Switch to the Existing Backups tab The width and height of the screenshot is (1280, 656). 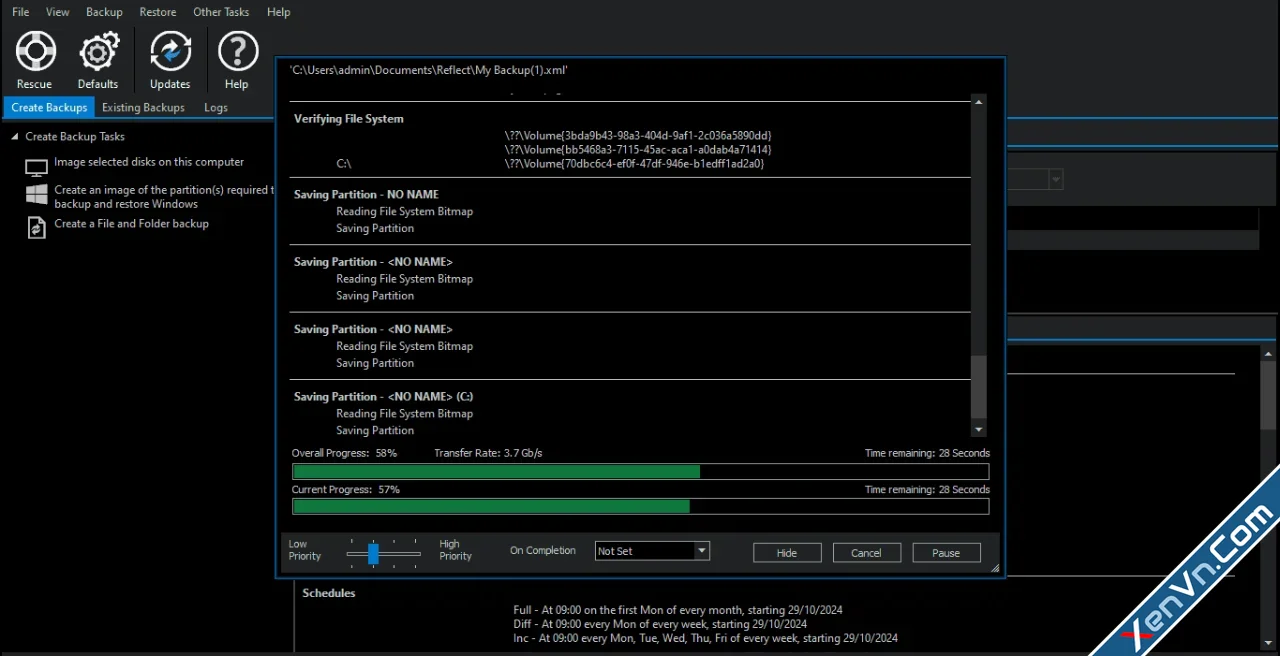click(x=143, y=107)
